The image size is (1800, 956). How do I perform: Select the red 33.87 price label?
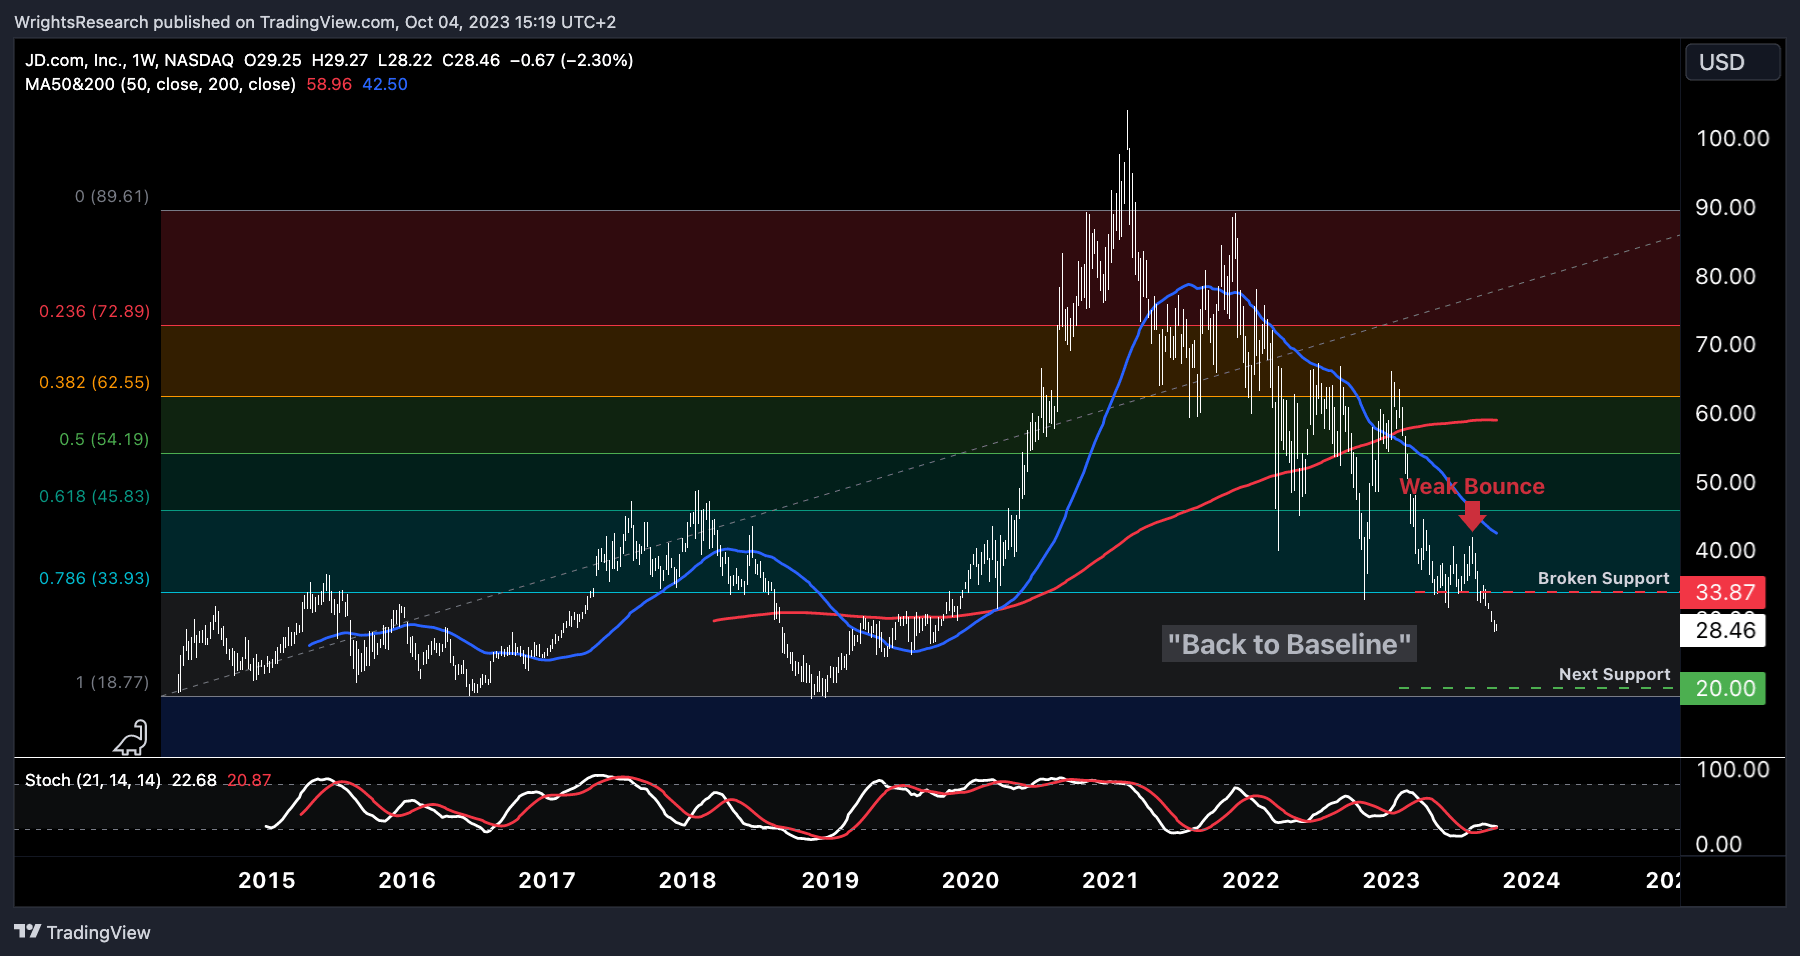(1723, 592)
